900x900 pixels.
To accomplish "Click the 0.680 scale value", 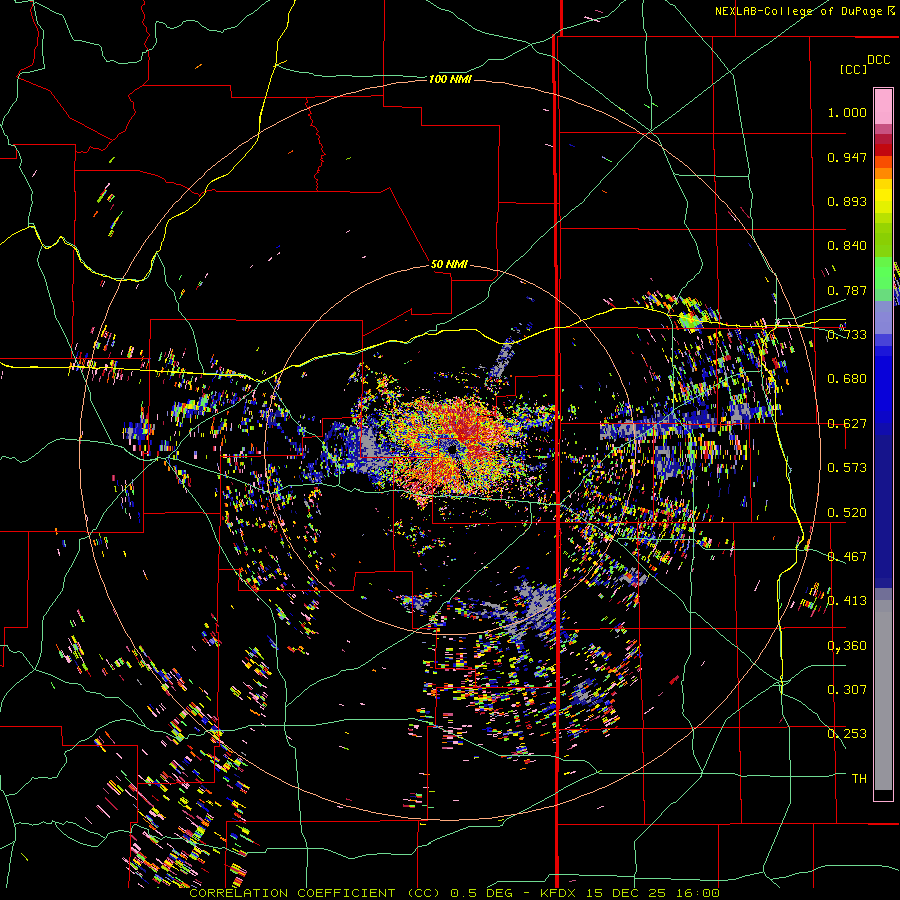I will [x=847, y=379].
